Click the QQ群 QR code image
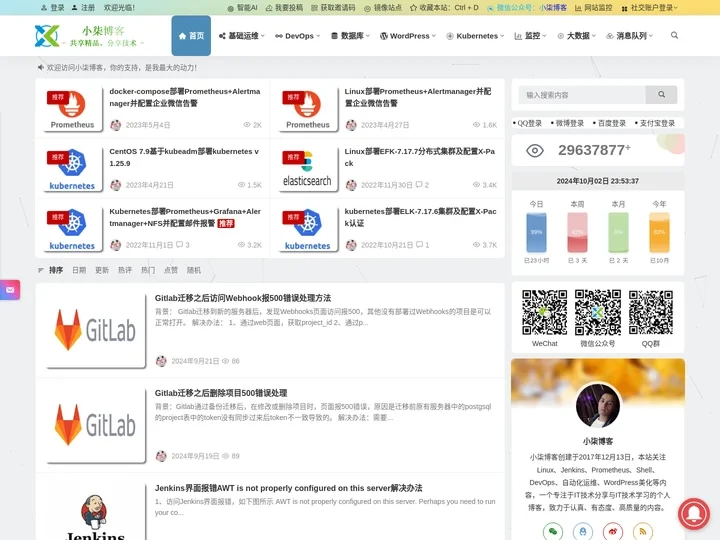The image size is (720, 540). pos(651,312)
